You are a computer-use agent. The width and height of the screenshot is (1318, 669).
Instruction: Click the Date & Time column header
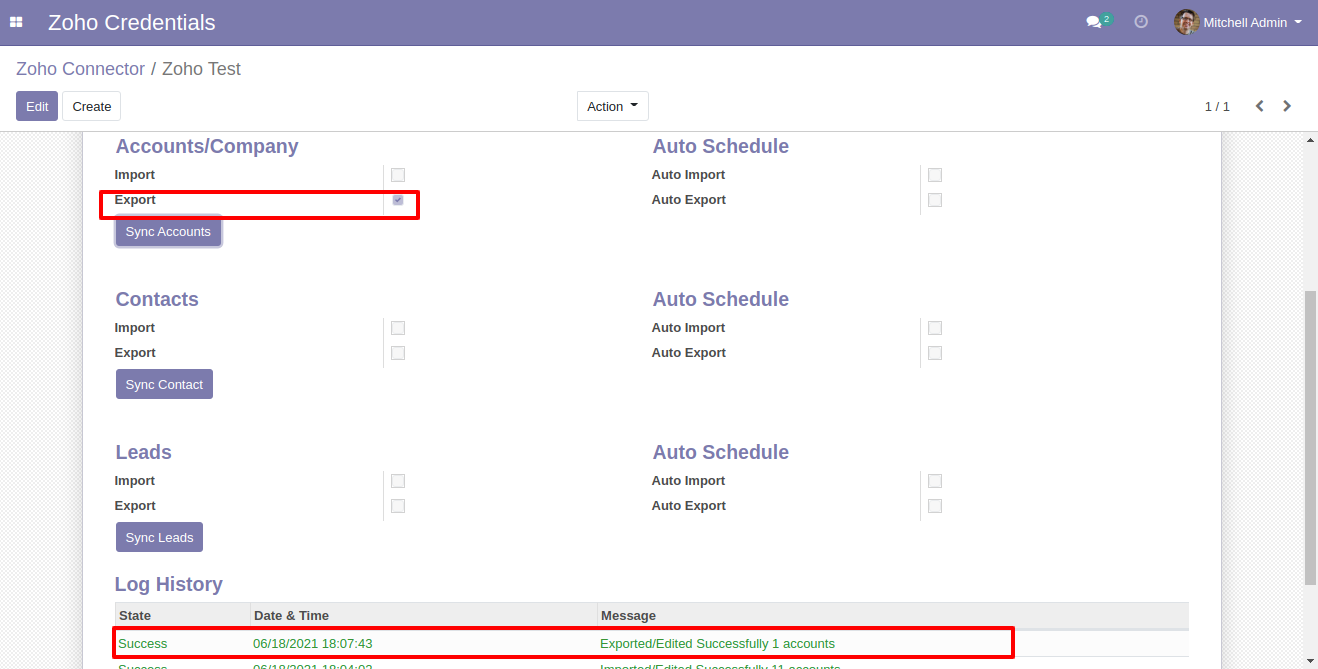click(424, 615)
